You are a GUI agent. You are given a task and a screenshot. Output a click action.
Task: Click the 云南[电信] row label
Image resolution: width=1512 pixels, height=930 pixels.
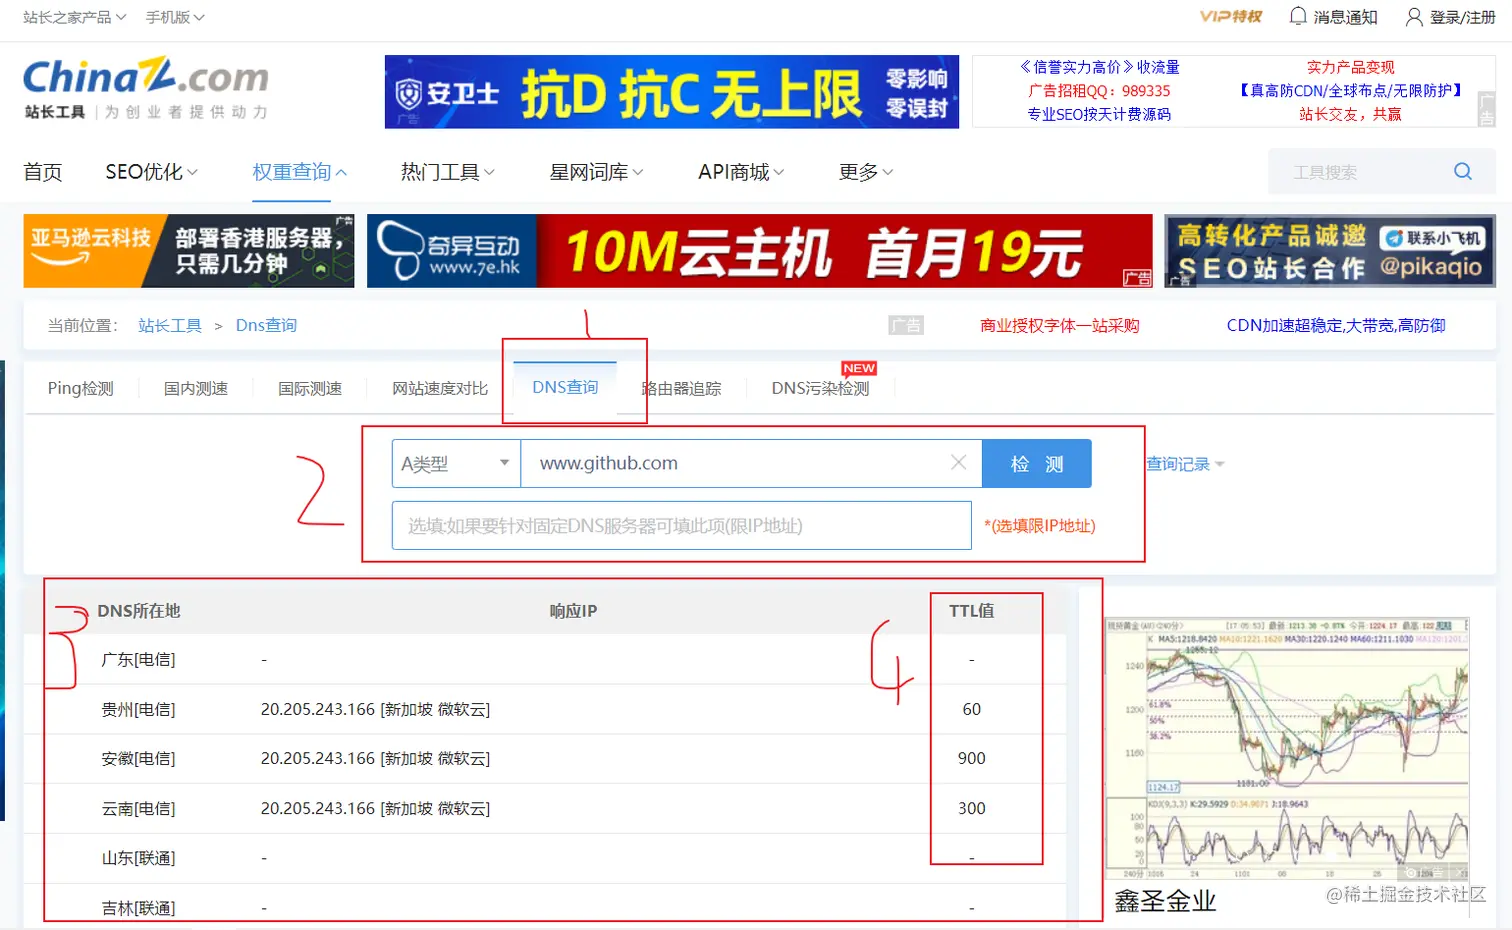click(138, 808)
